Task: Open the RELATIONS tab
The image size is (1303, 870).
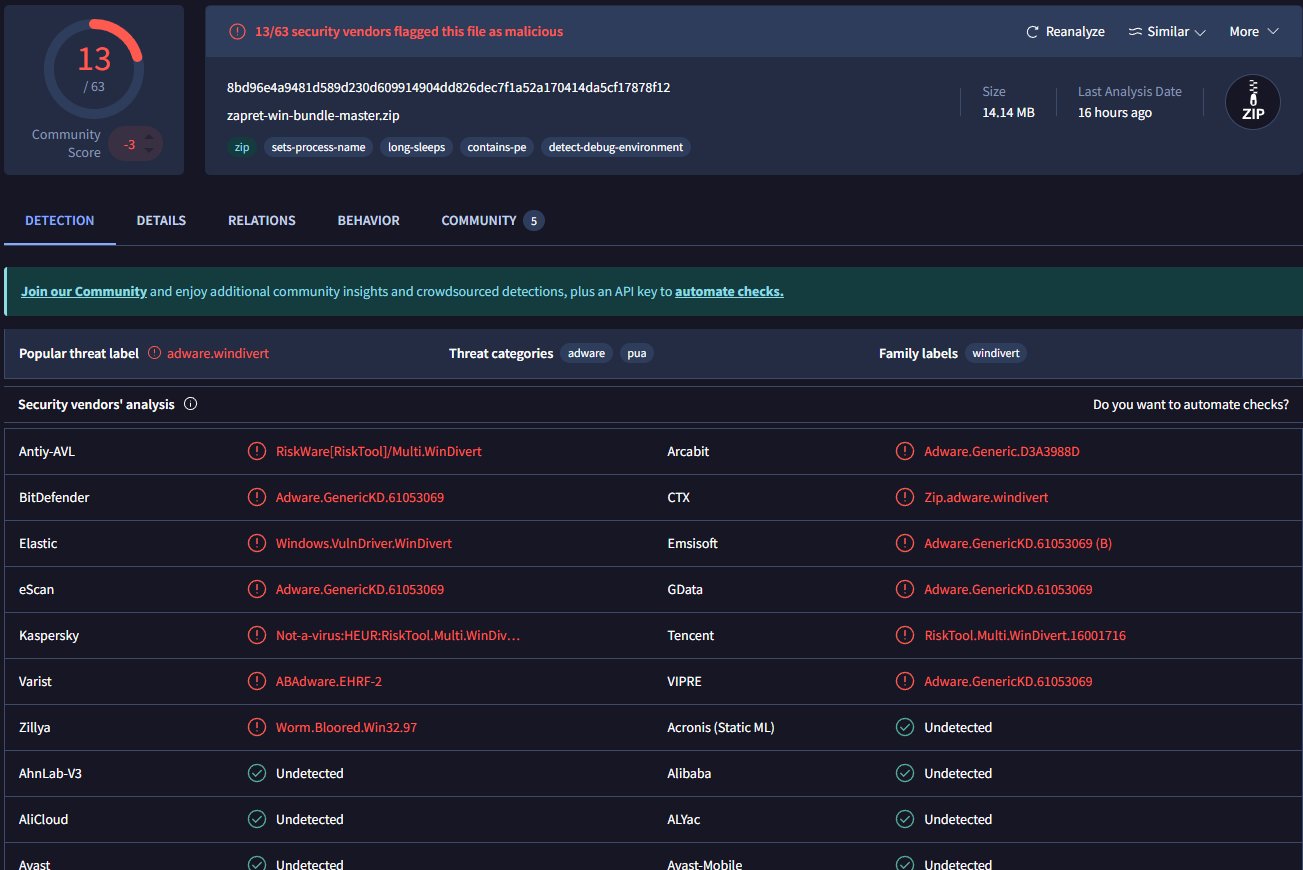Action: 262,221
